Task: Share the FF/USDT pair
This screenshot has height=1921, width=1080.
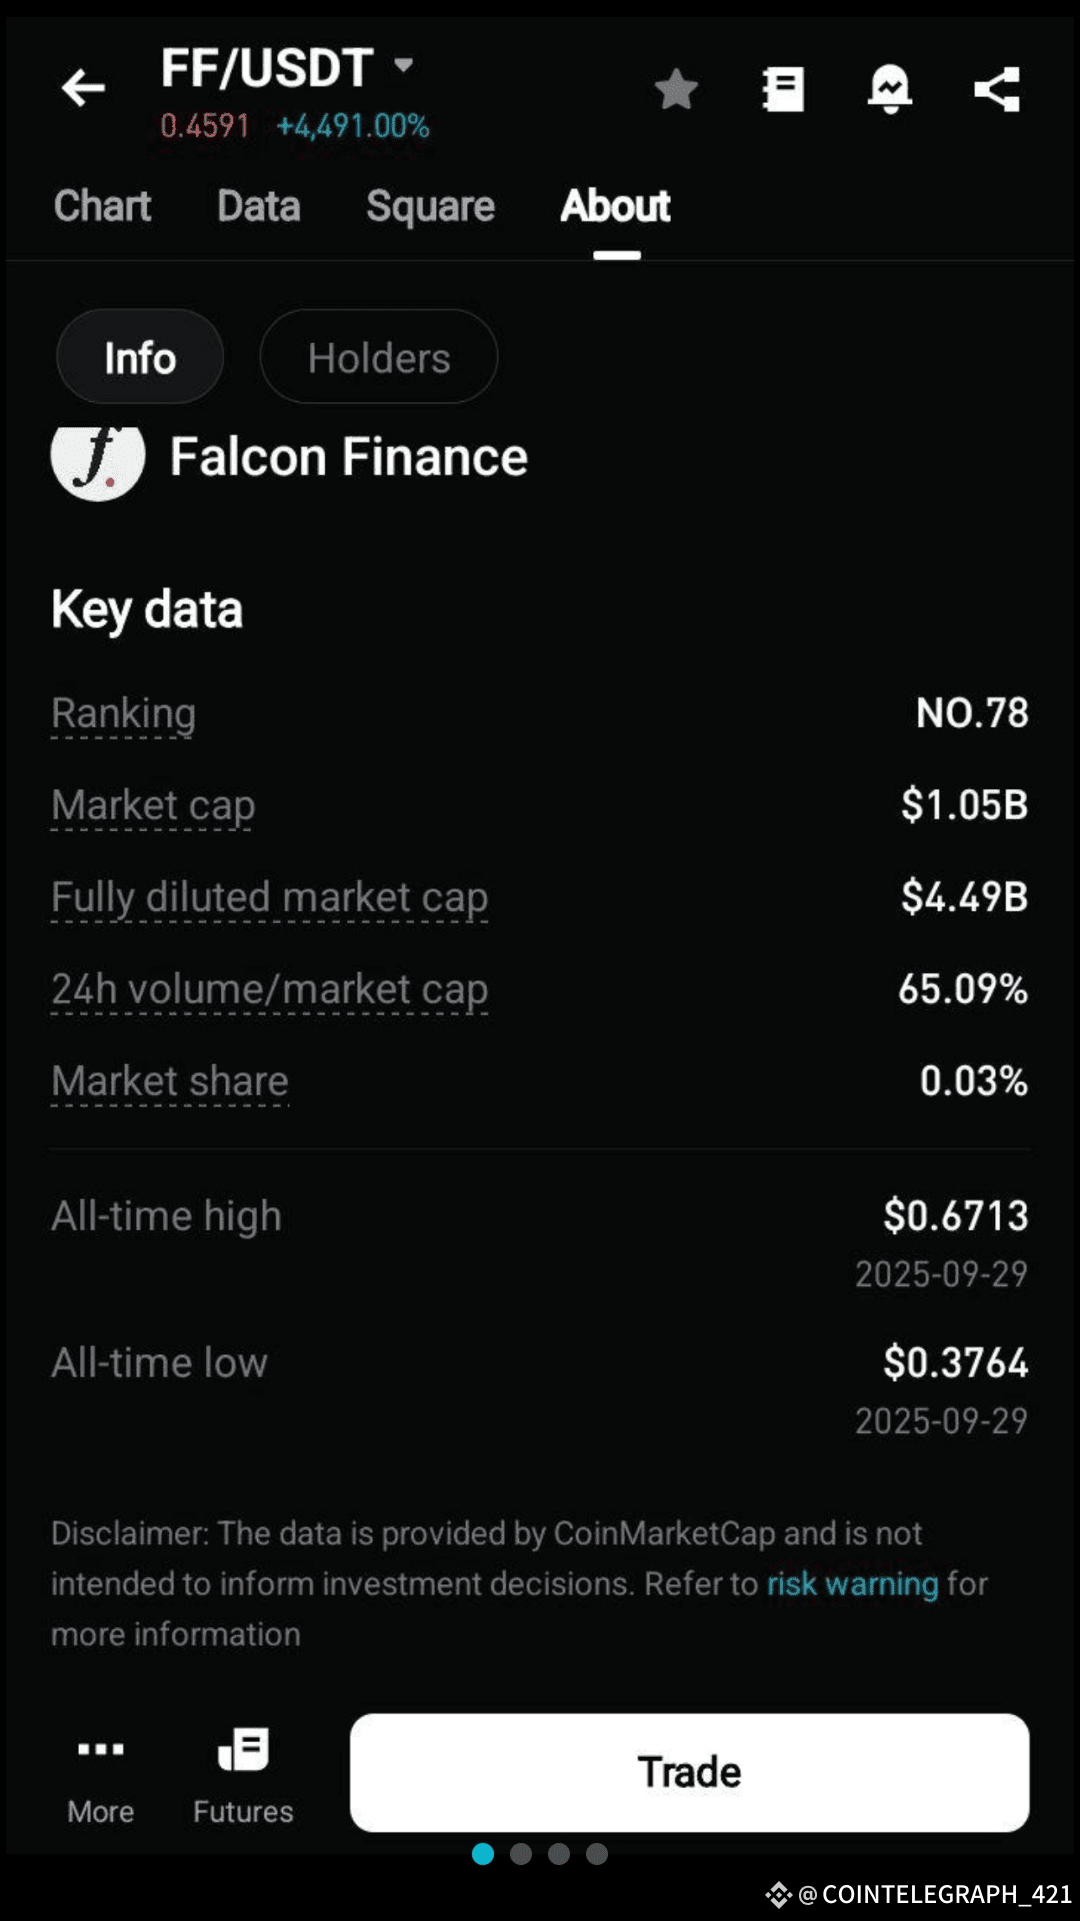Action: click(x=997, y=90)
